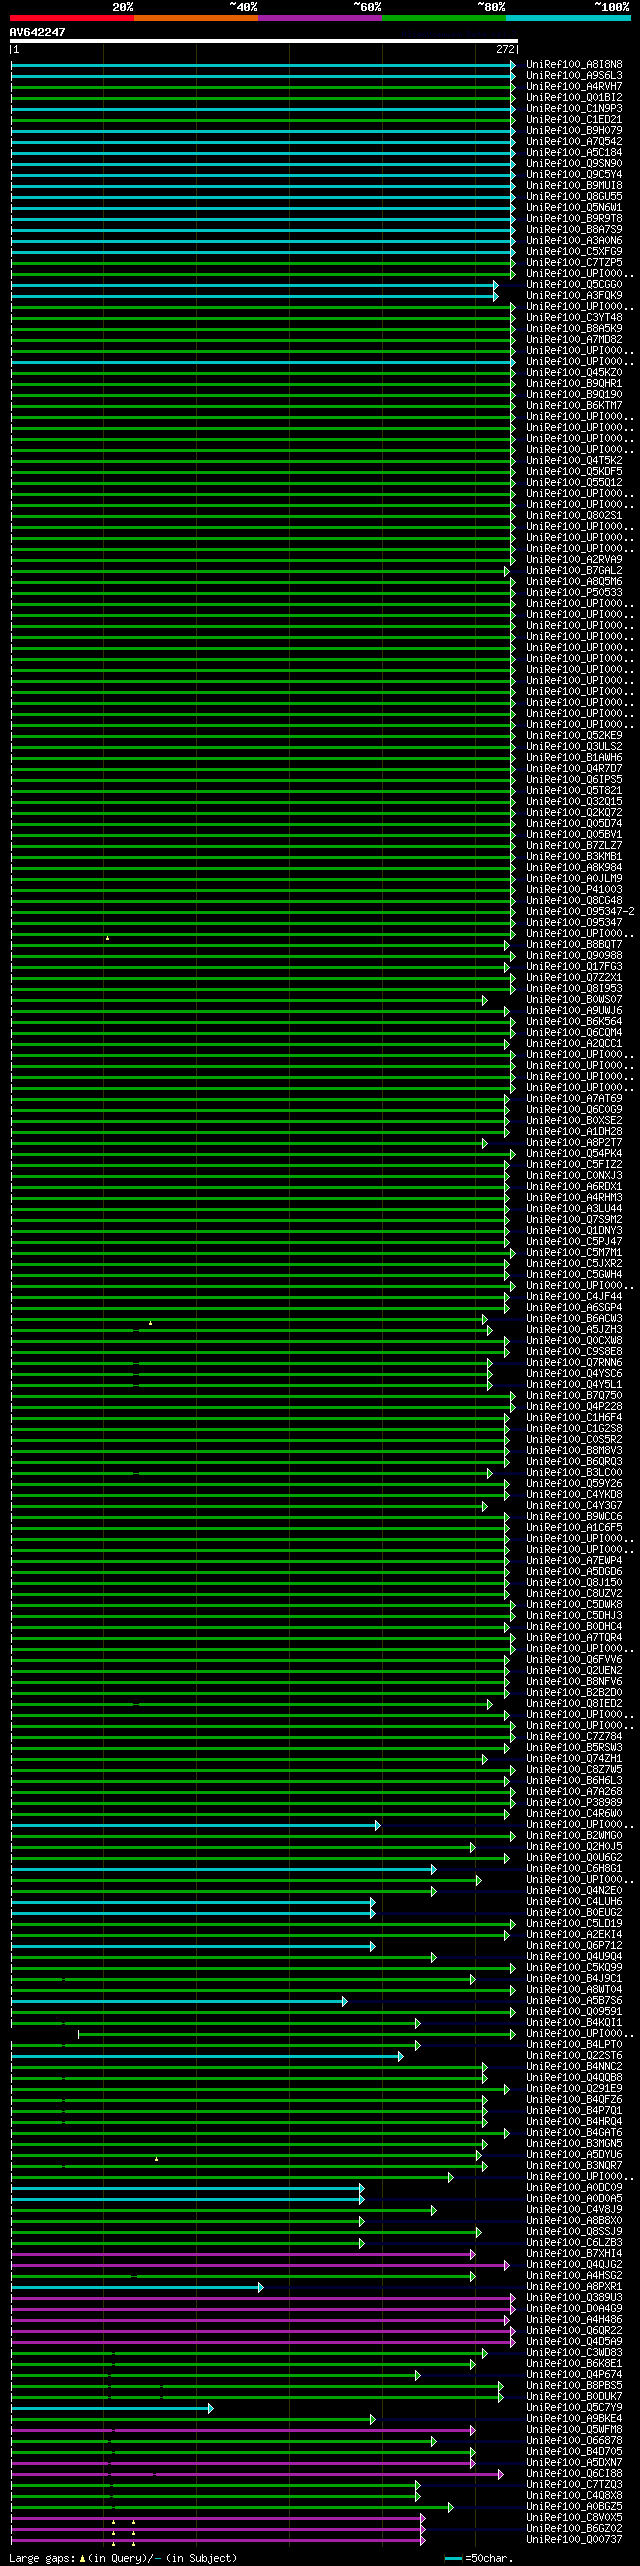Click hit label UniRef100_C5FIZ2
The image size is (640, 2566).
[574, 1165]
